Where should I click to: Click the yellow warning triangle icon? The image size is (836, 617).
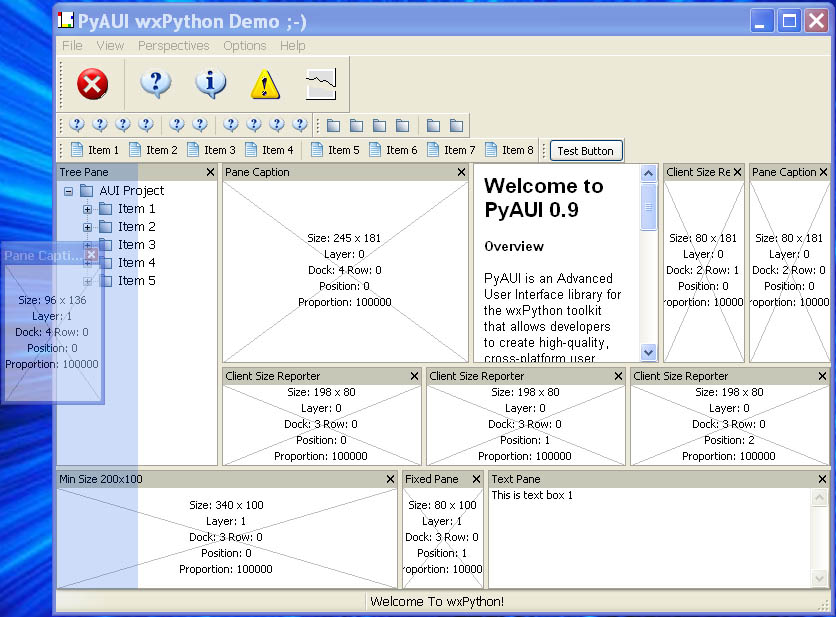(x=265, y=84)
